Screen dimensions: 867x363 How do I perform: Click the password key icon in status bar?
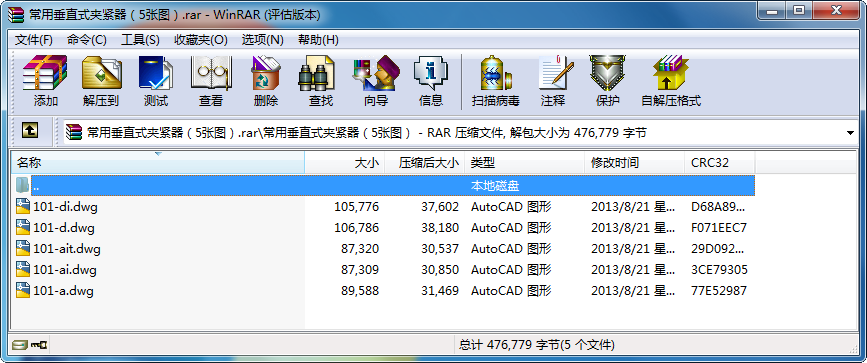39,345
